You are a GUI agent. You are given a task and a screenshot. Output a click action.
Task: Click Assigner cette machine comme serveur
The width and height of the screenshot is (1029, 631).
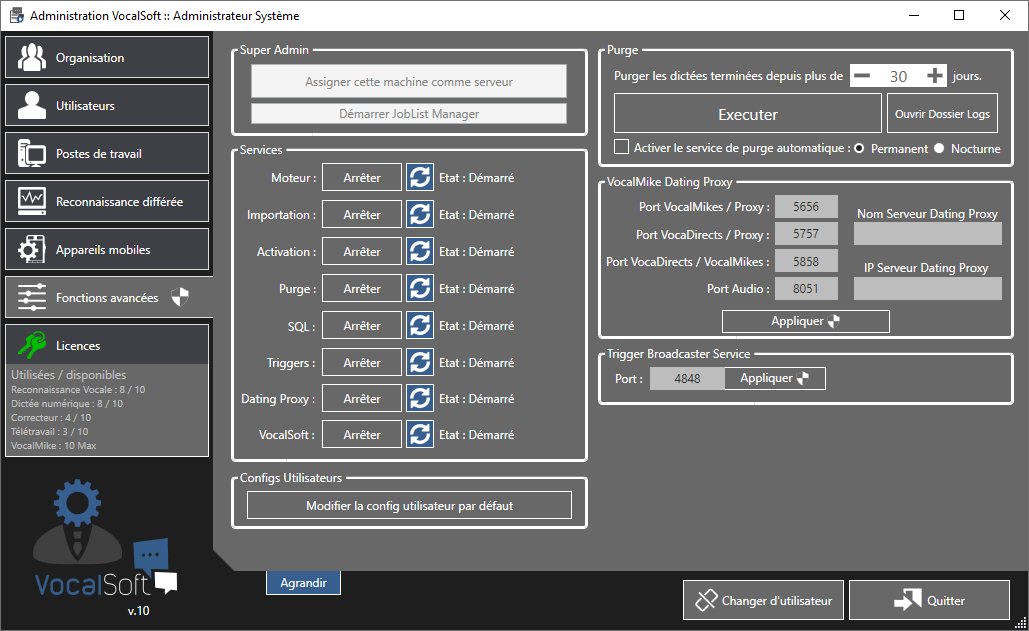pos(409,81)
